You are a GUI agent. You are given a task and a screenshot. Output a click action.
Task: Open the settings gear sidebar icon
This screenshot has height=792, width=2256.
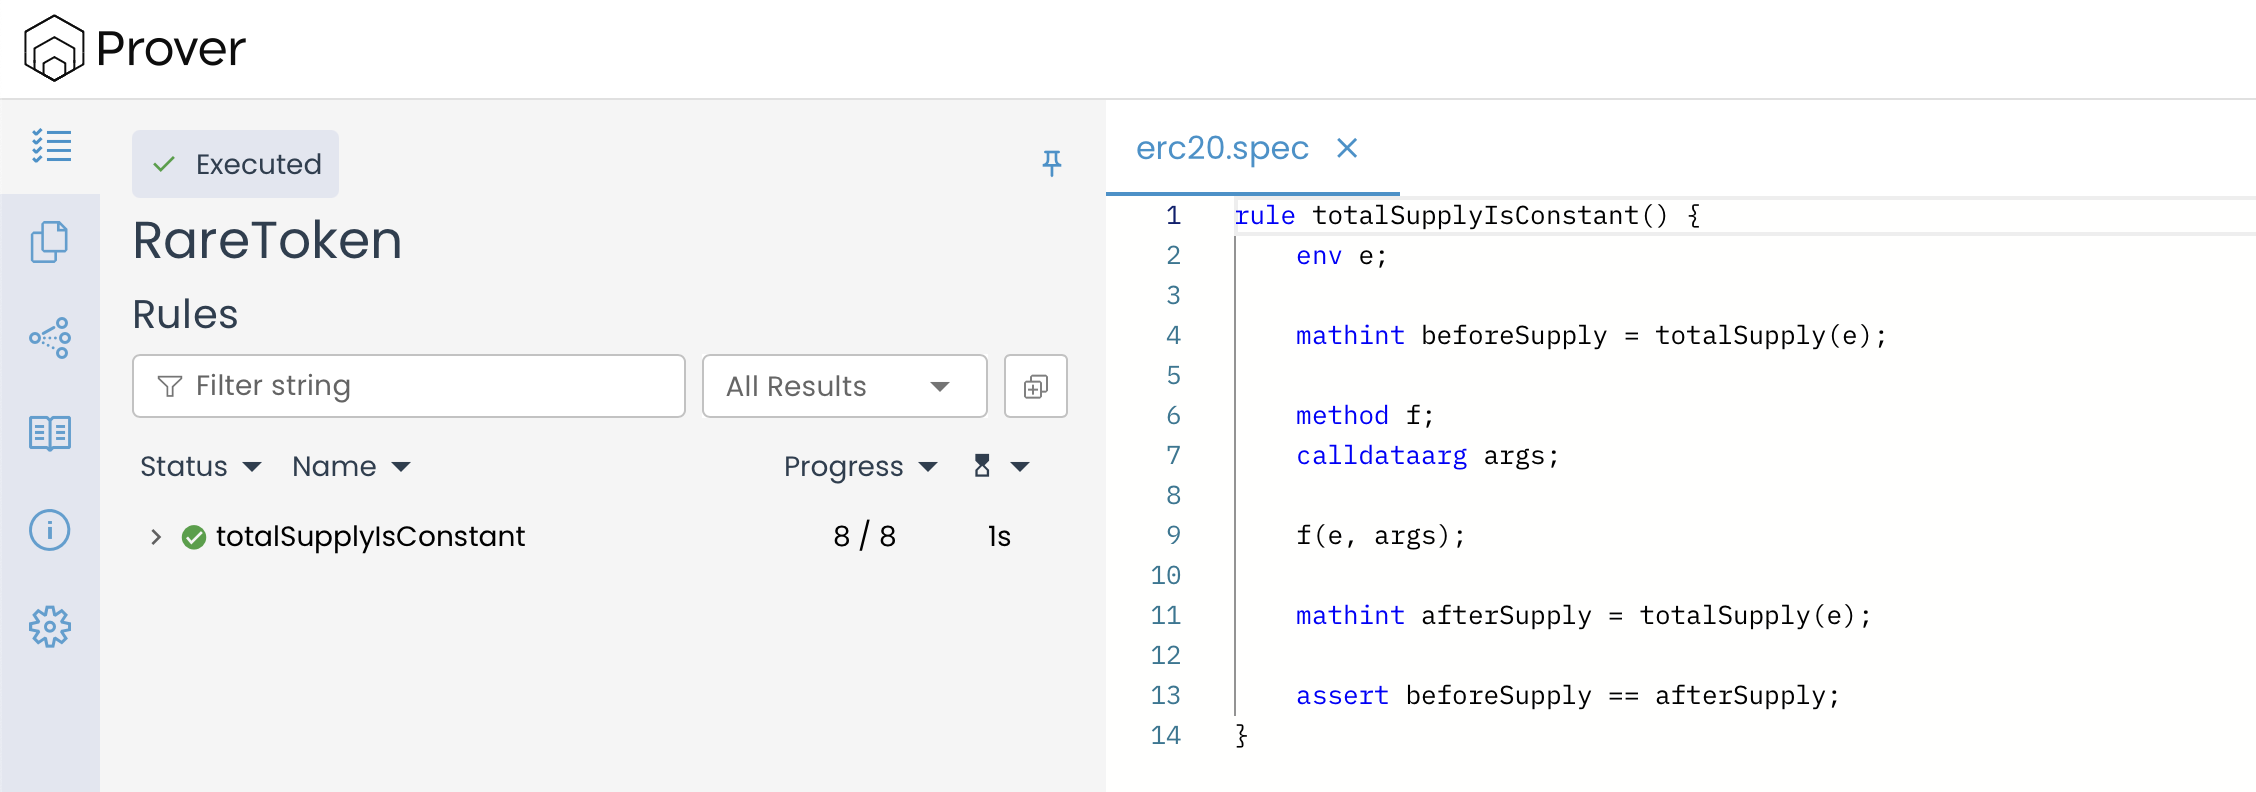49,627
